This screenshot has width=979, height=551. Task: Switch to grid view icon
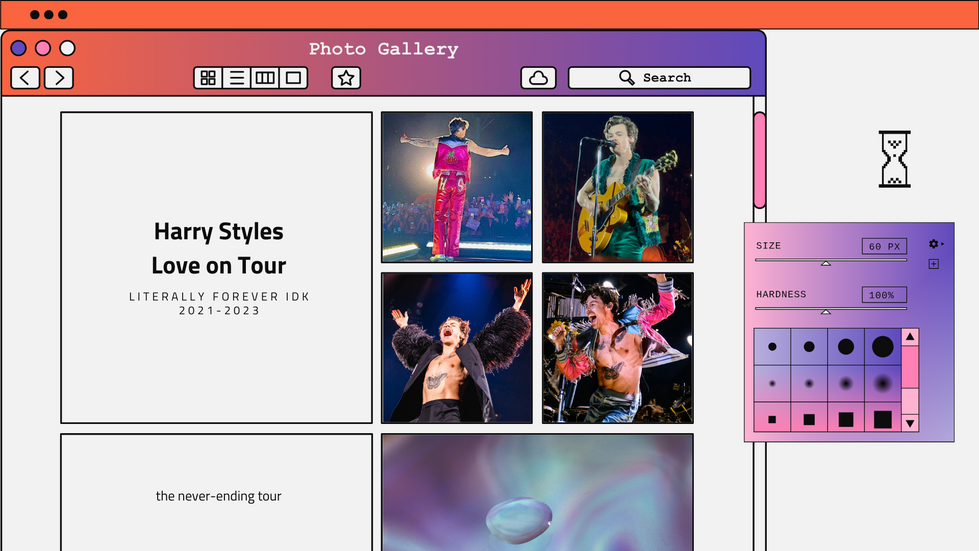pos(208,78)
